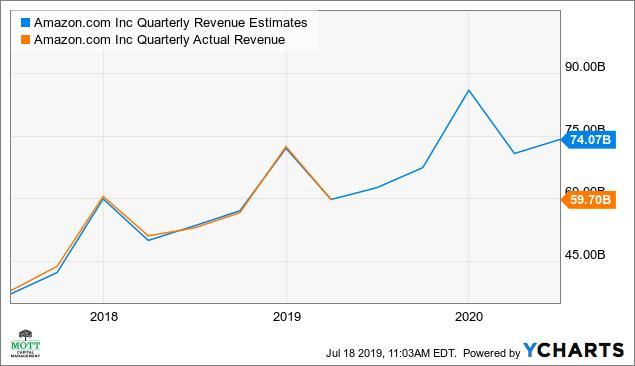Click the 2019 peak on revenue lines
635x366 pixels.
tap(286, 148)
